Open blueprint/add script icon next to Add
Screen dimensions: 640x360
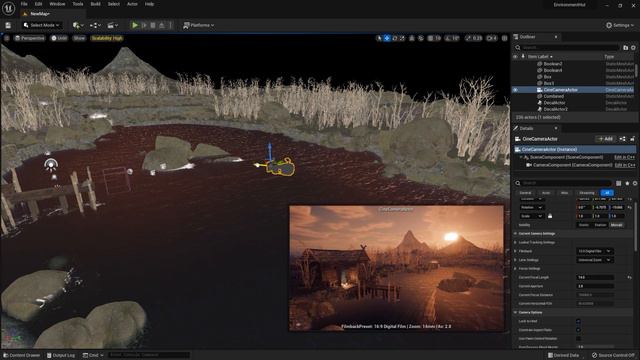tap(622, 139)
